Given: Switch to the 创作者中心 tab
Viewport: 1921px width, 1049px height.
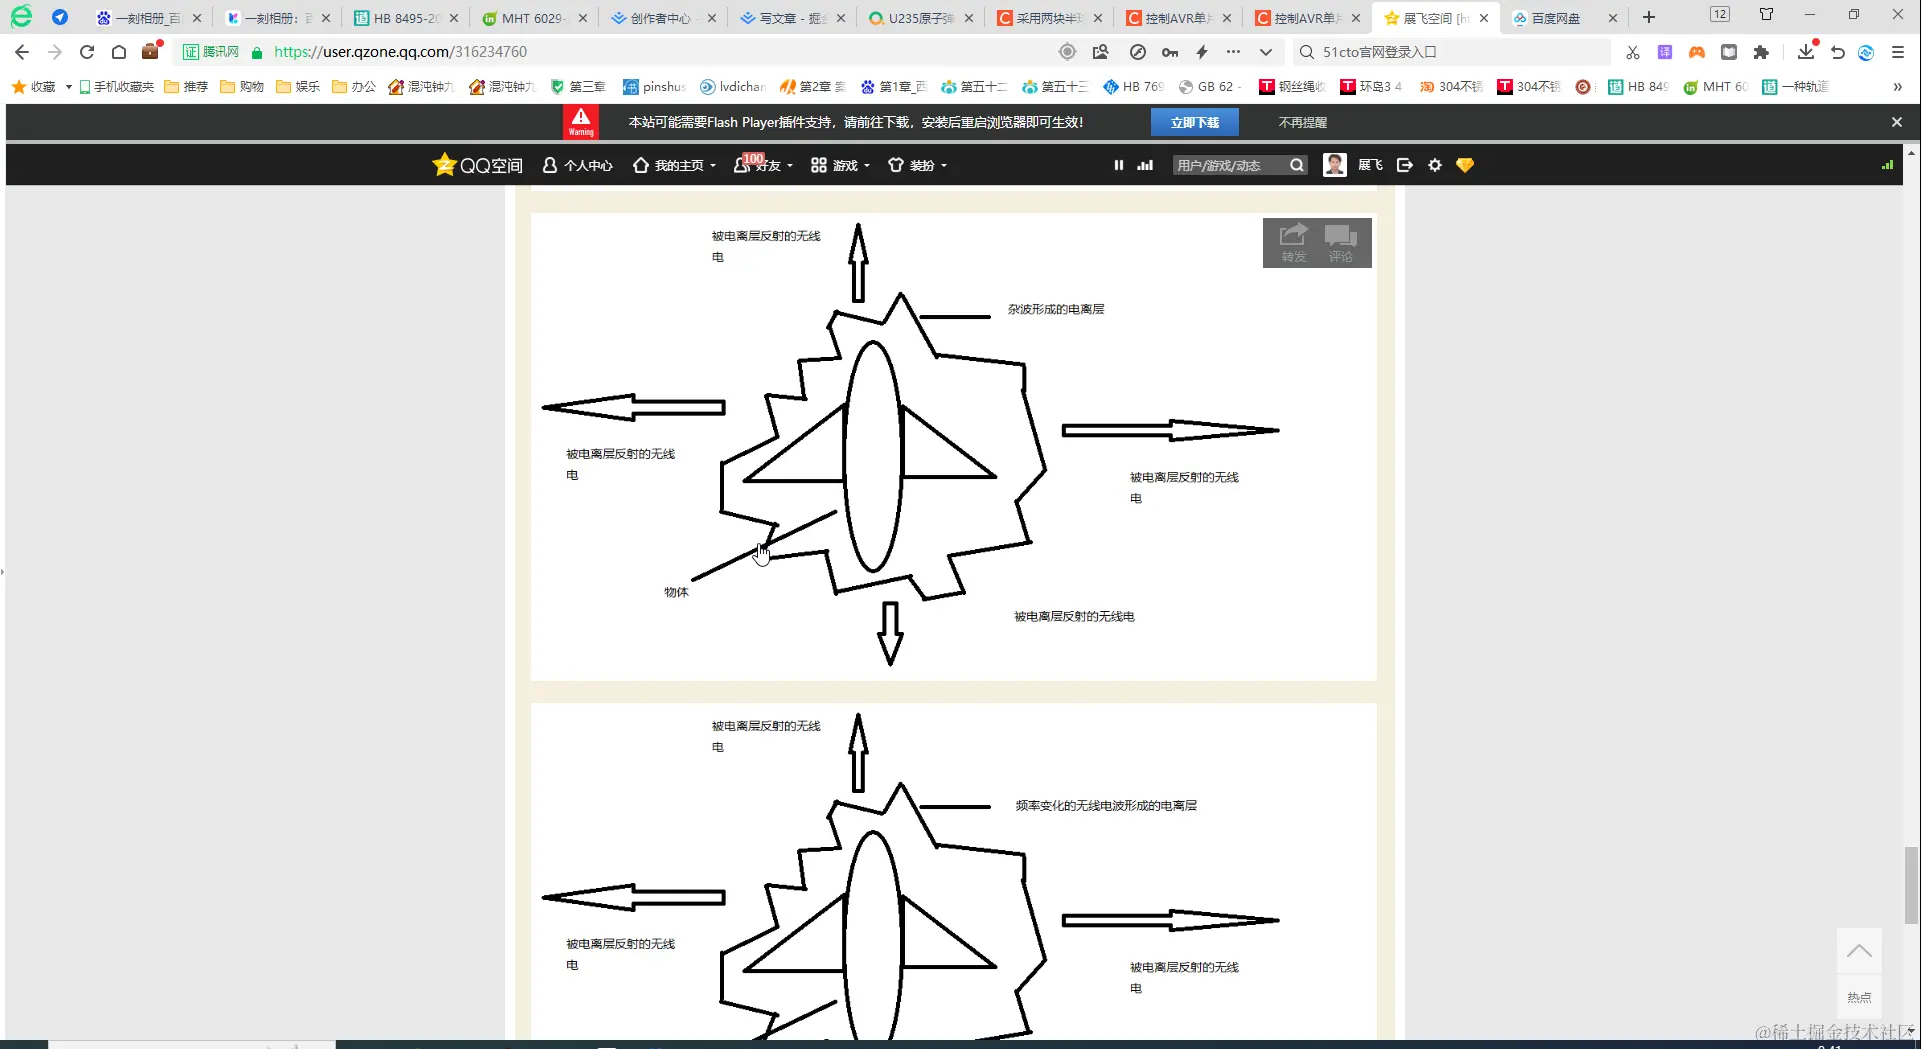Looking at the screenshot, I should coord(663,18).
